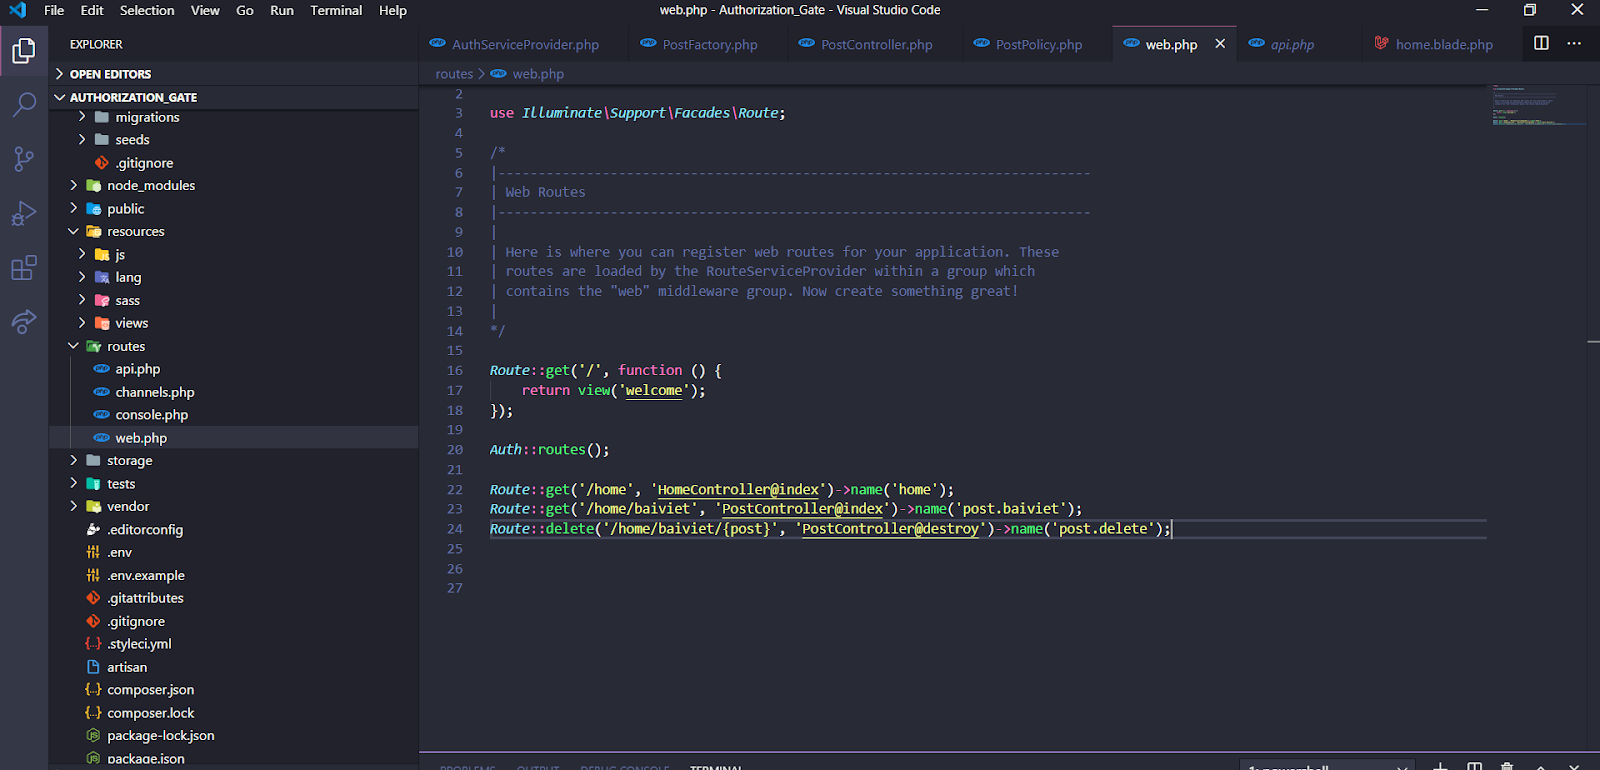
Task: Open the Search view in activity bar
Action: coord(24,104)
